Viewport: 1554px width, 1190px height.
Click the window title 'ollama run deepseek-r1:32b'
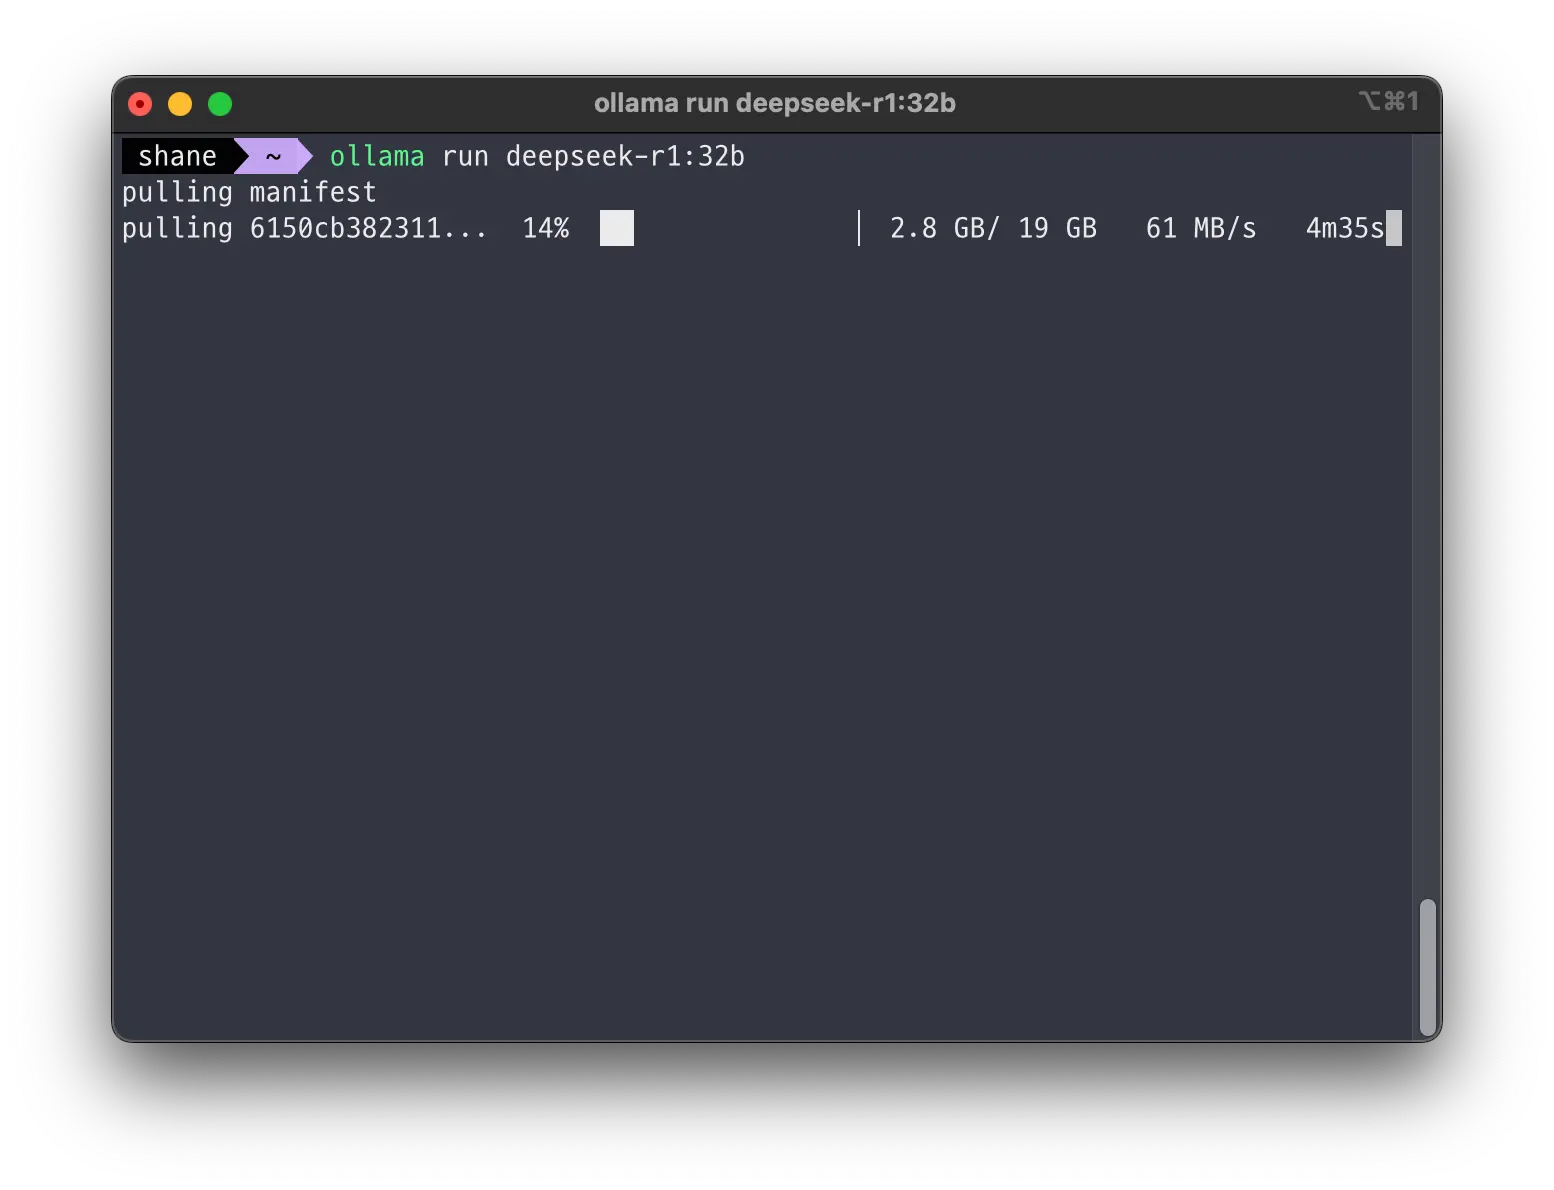pyautogui.click(x=774, y=103)
